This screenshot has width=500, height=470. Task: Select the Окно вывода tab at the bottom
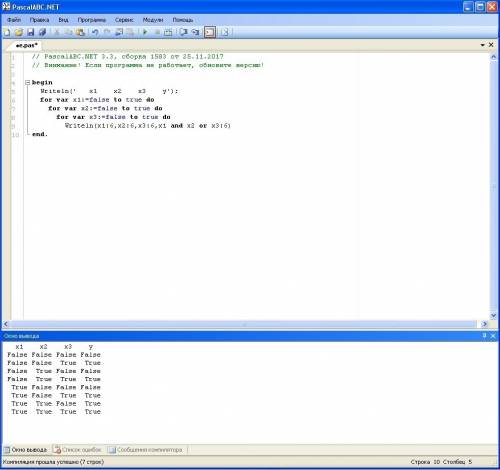[26, 450]
